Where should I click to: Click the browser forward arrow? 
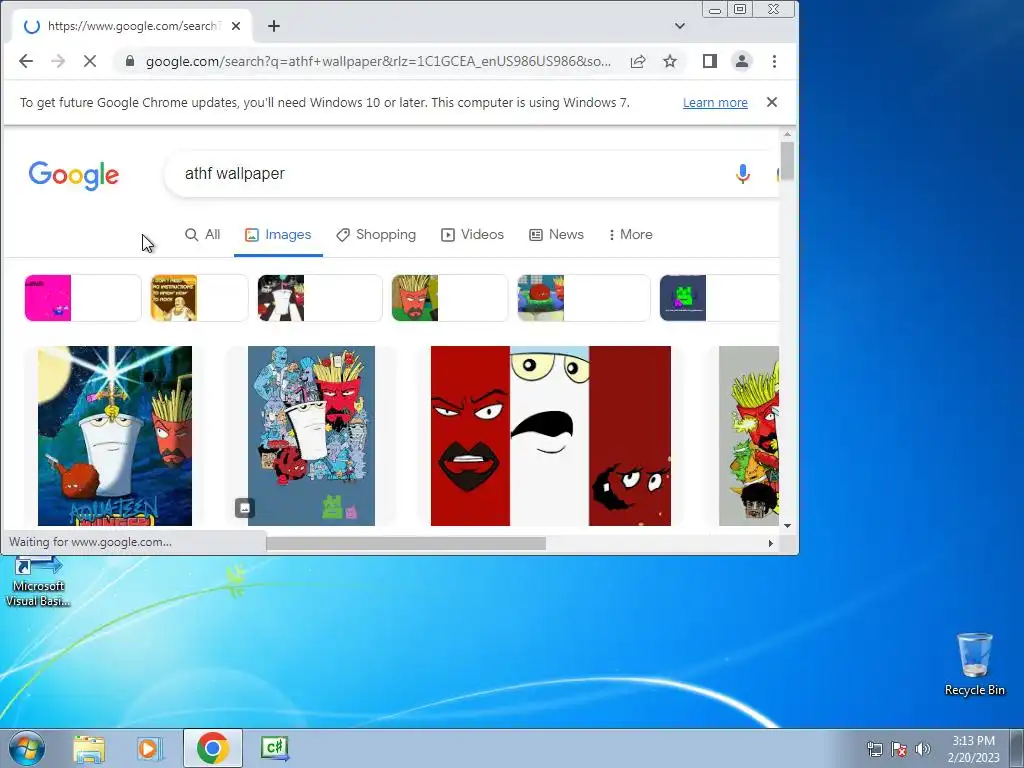tap(58, 61)
